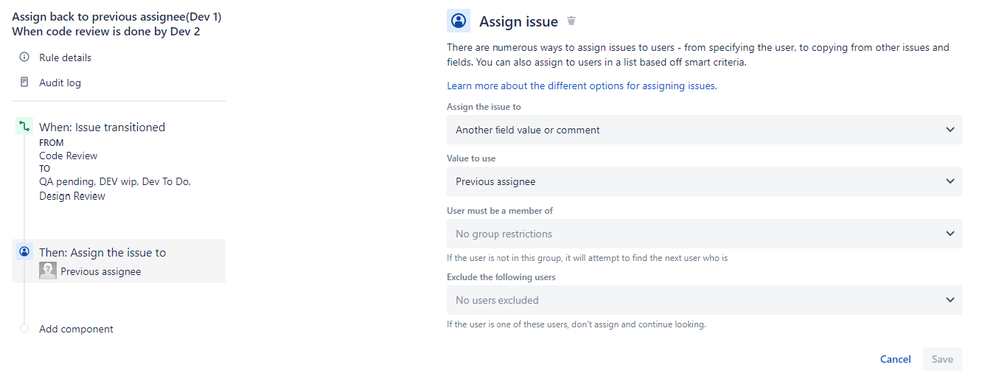Open the 'Assign the issue to' dropdown
Viewport: 999px width, 387px height.
(x=704, y=130)
